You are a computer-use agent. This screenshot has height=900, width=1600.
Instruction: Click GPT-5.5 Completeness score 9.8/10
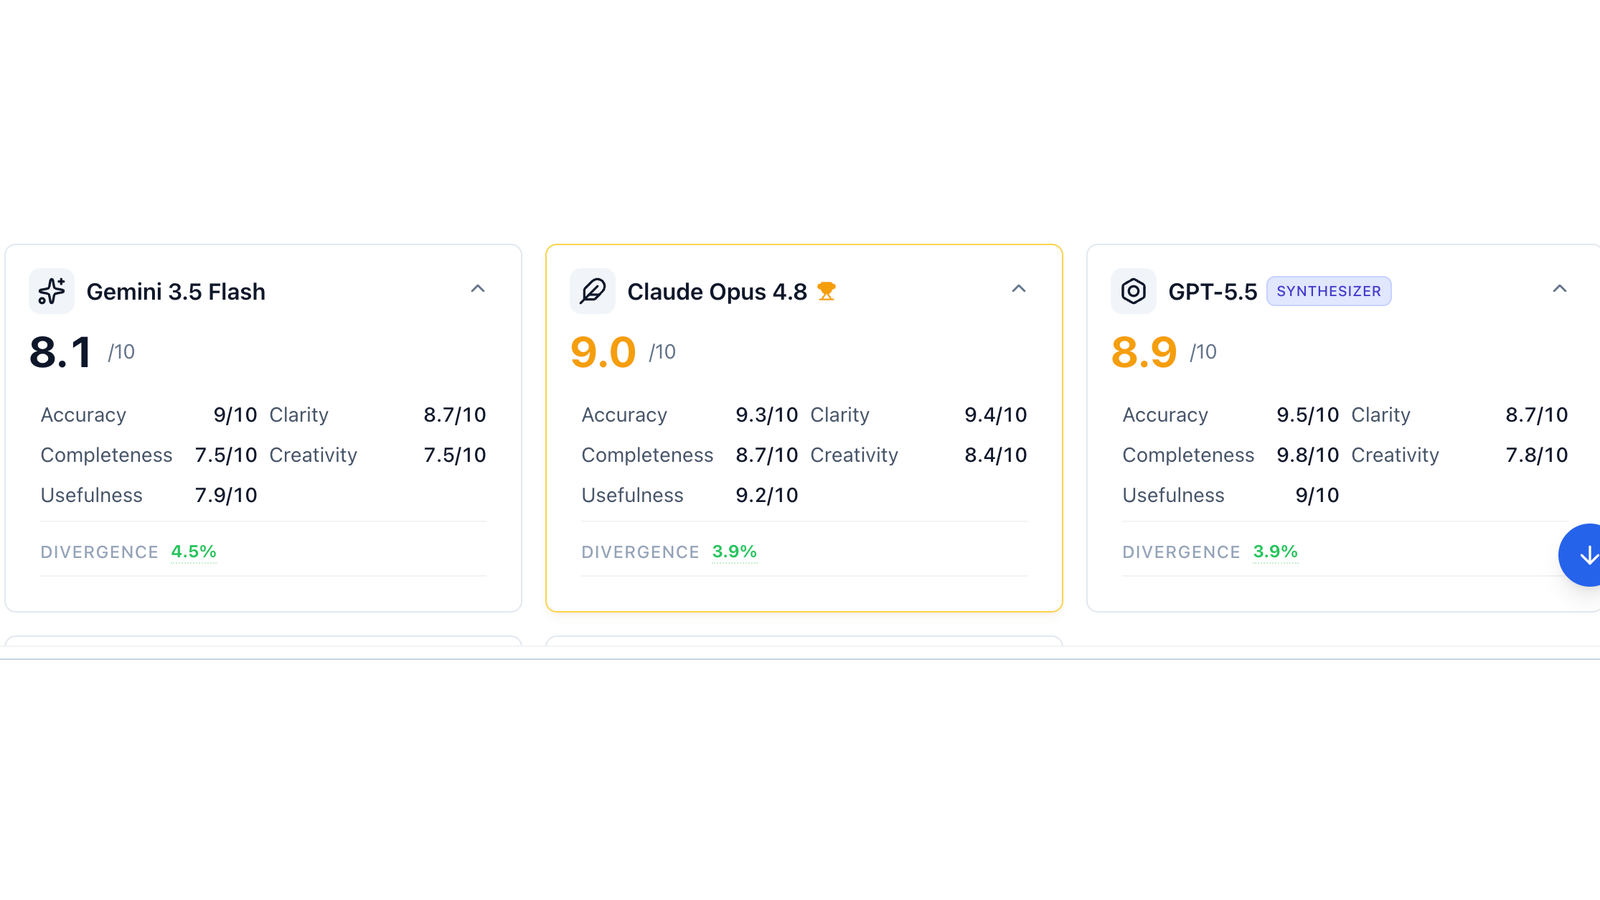[x=1308, y=455]
